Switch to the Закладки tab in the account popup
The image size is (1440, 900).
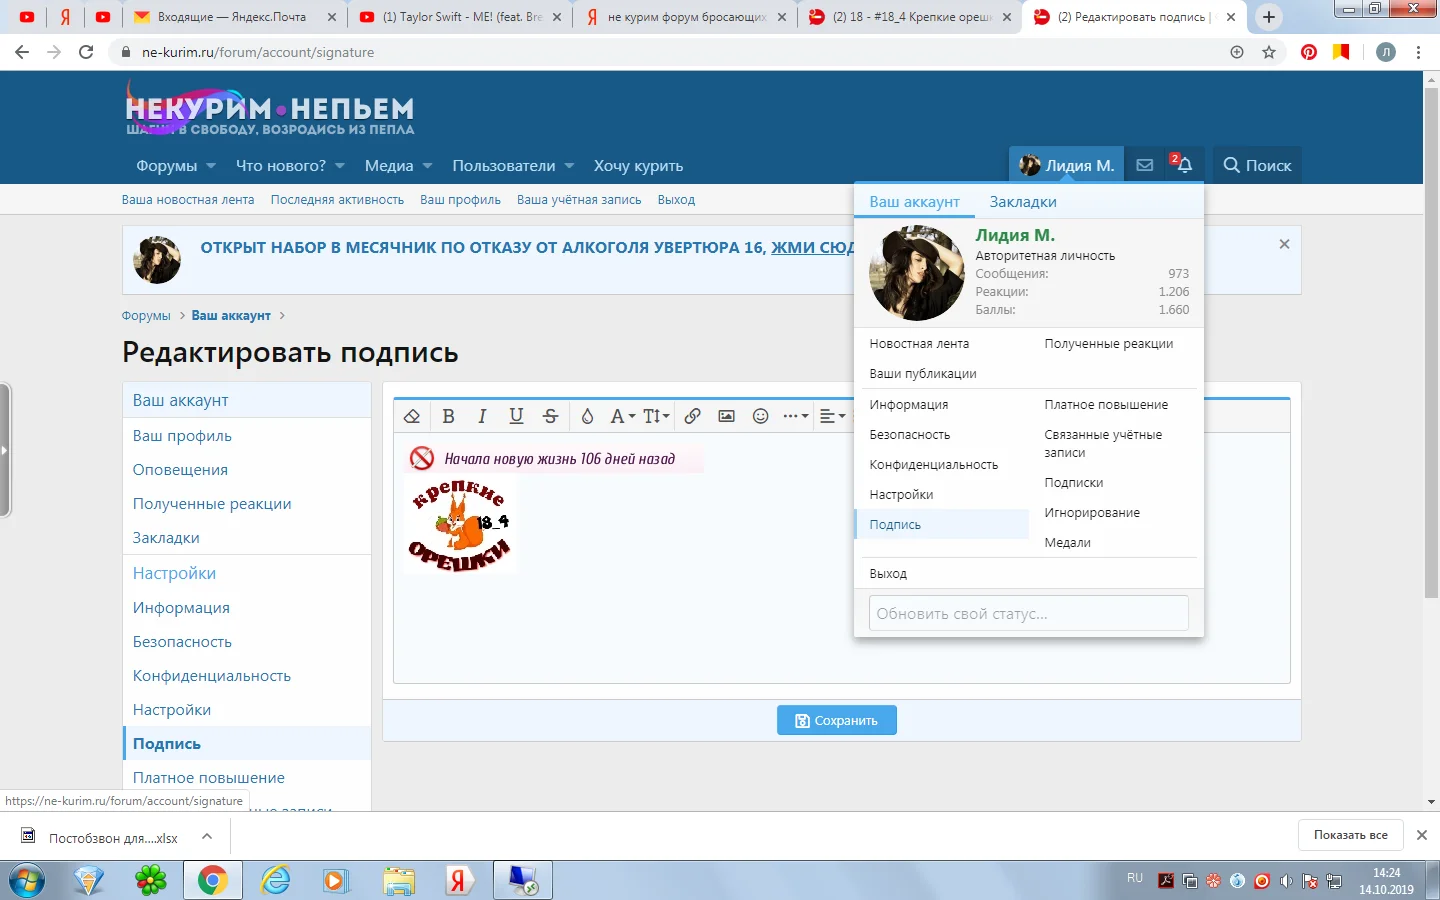[x=1022, y=202]
